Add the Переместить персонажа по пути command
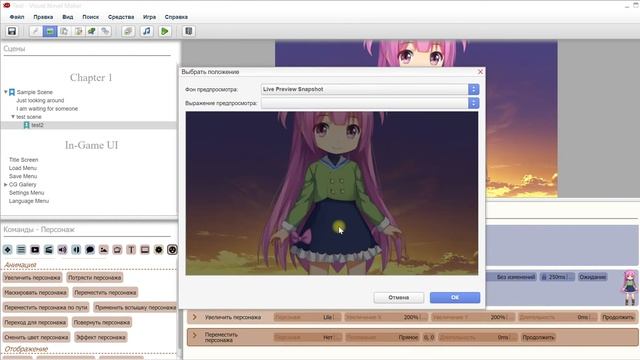This screenshot has height=360, width=640. 46,307
